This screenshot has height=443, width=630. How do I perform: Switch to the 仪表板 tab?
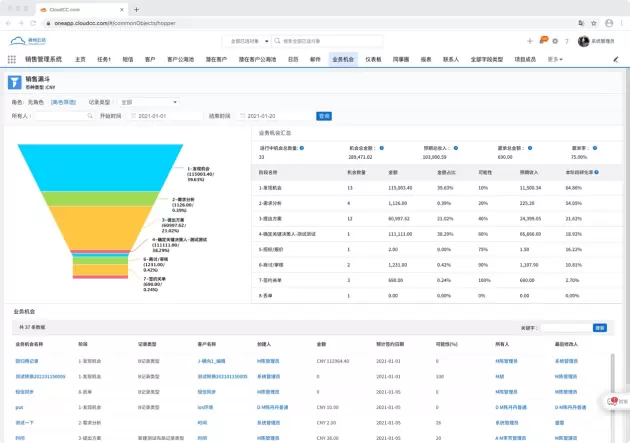point(373,59)
